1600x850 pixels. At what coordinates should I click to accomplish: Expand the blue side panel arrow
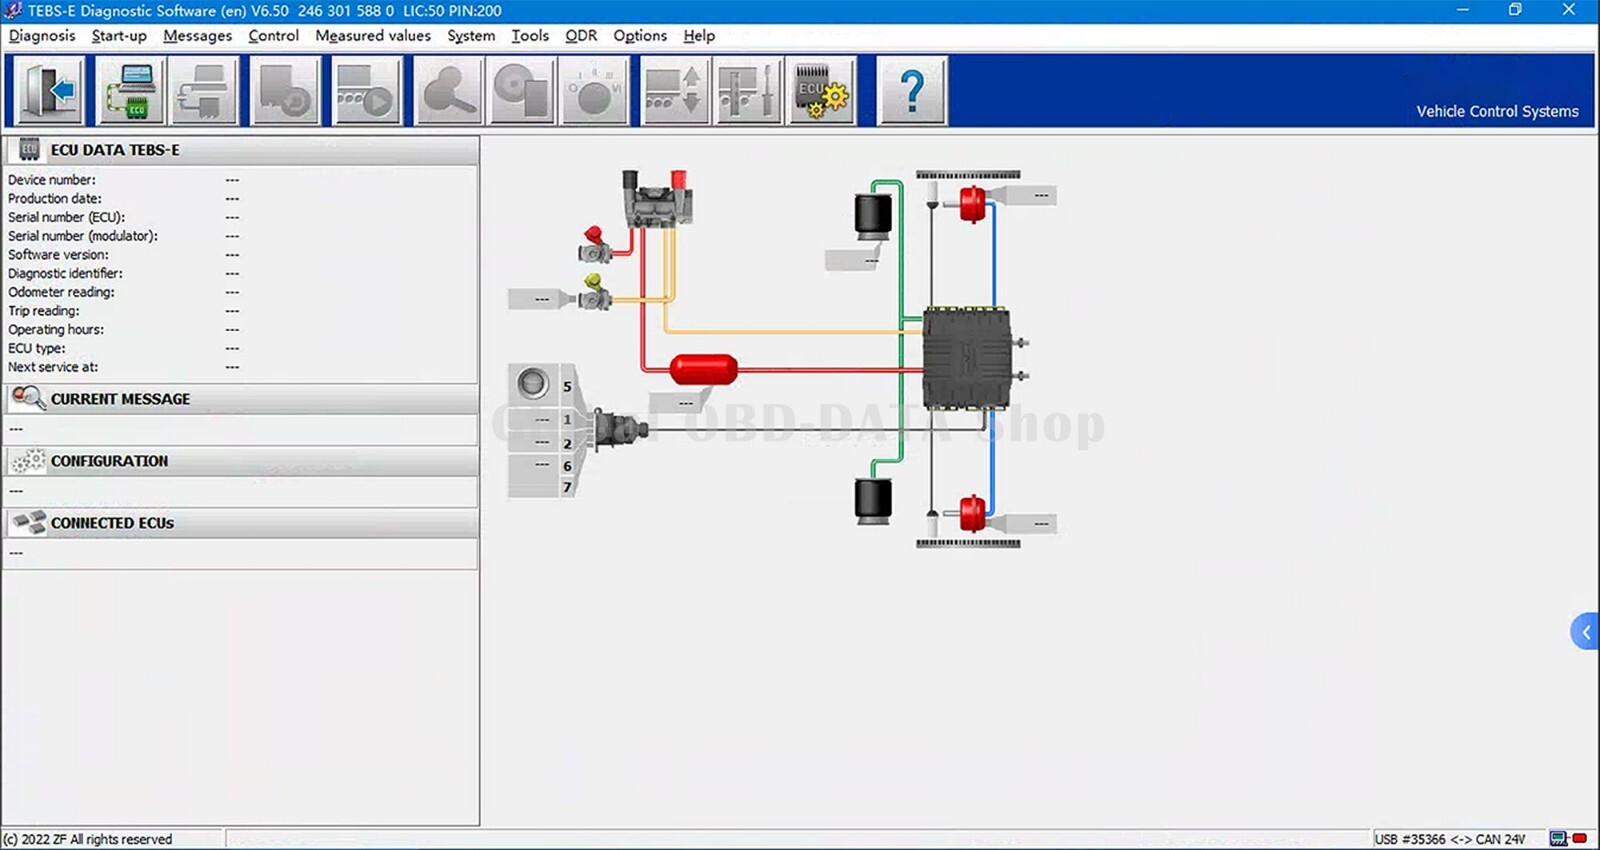pos(1585,632)
